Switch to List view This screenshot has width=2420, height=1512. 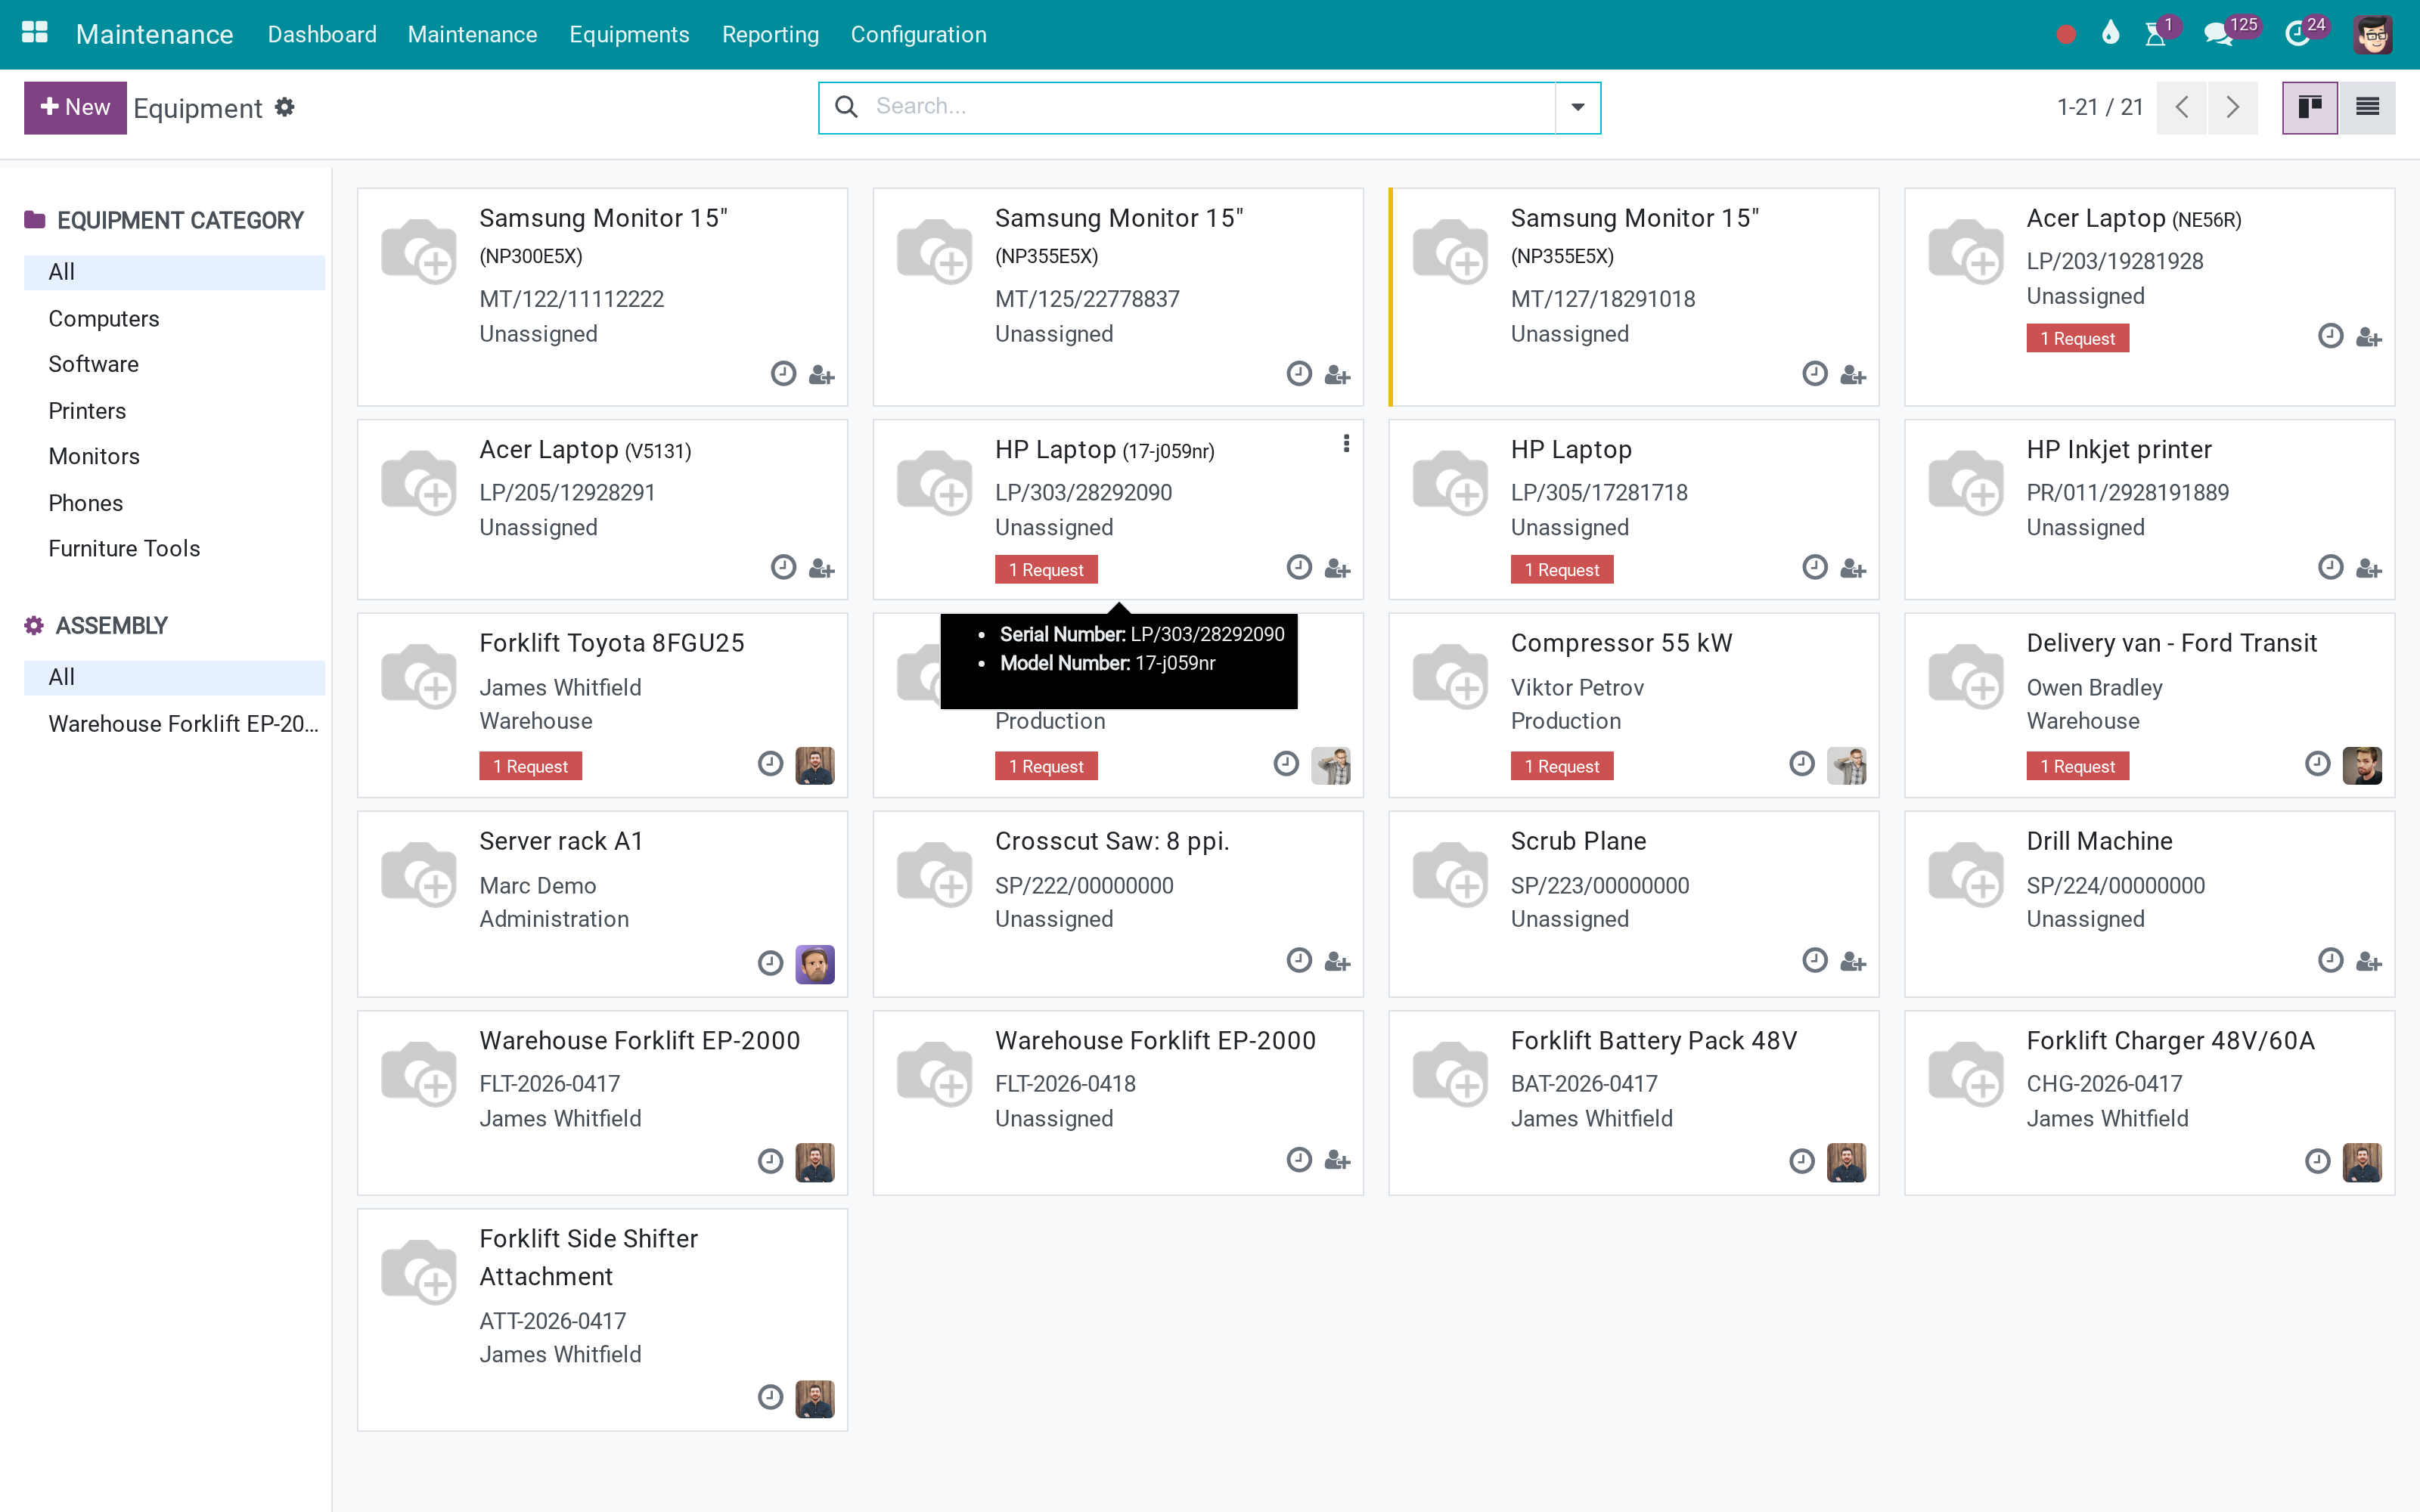[2367, 107]
